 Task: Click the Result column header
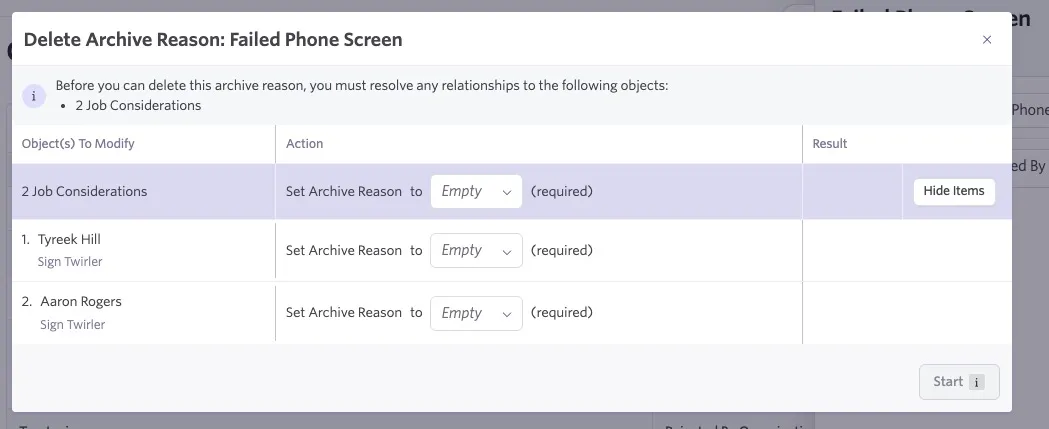click(x=830, y=144)
